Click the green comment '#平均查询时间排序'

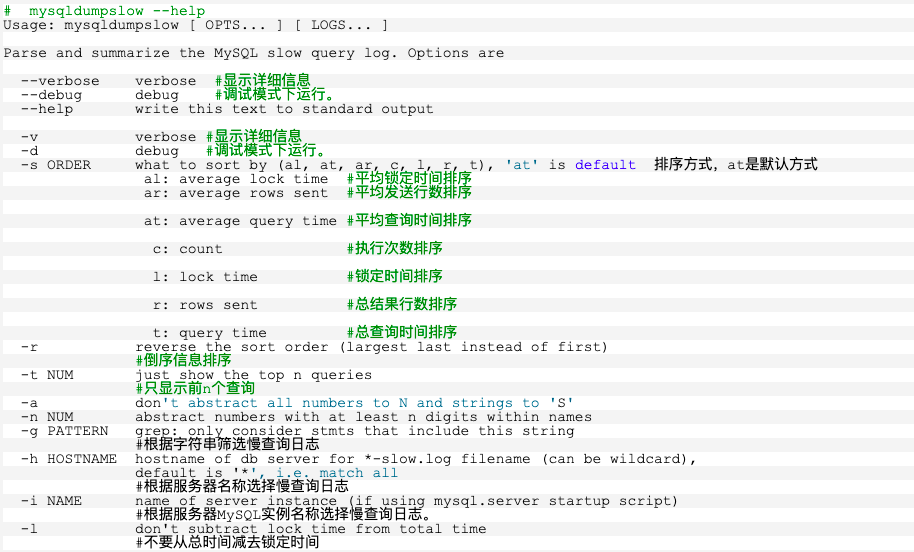(x=409, y=220)
